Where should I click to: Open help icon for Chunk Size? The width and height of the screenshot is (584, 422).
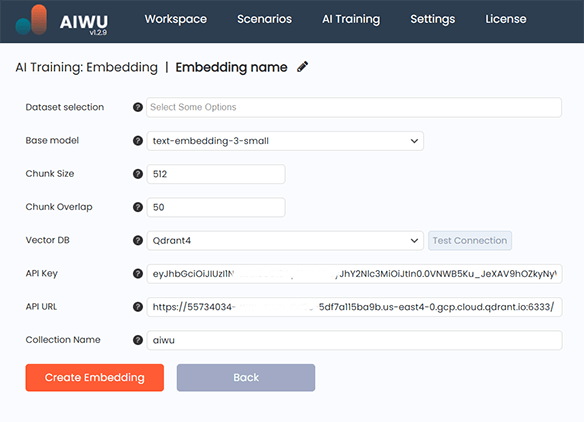[138, 174]
